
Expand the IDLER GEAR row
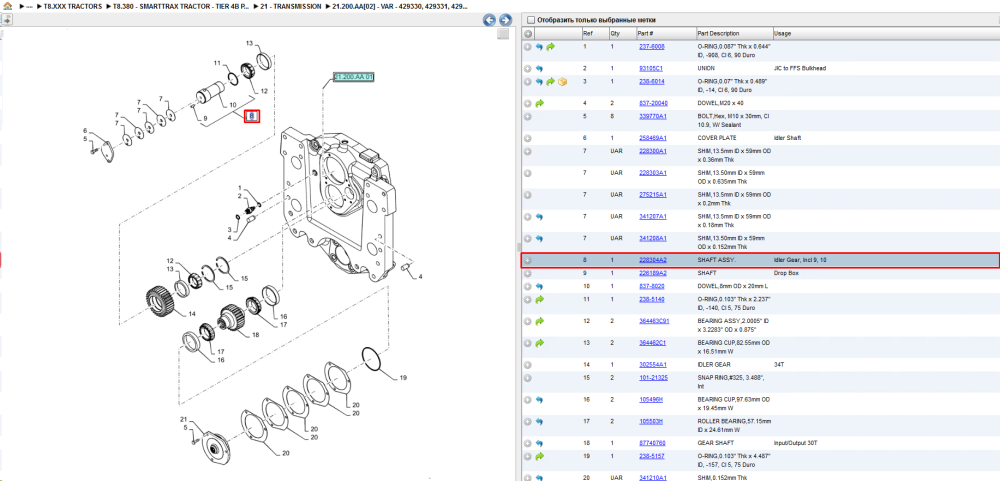point(528,365)
